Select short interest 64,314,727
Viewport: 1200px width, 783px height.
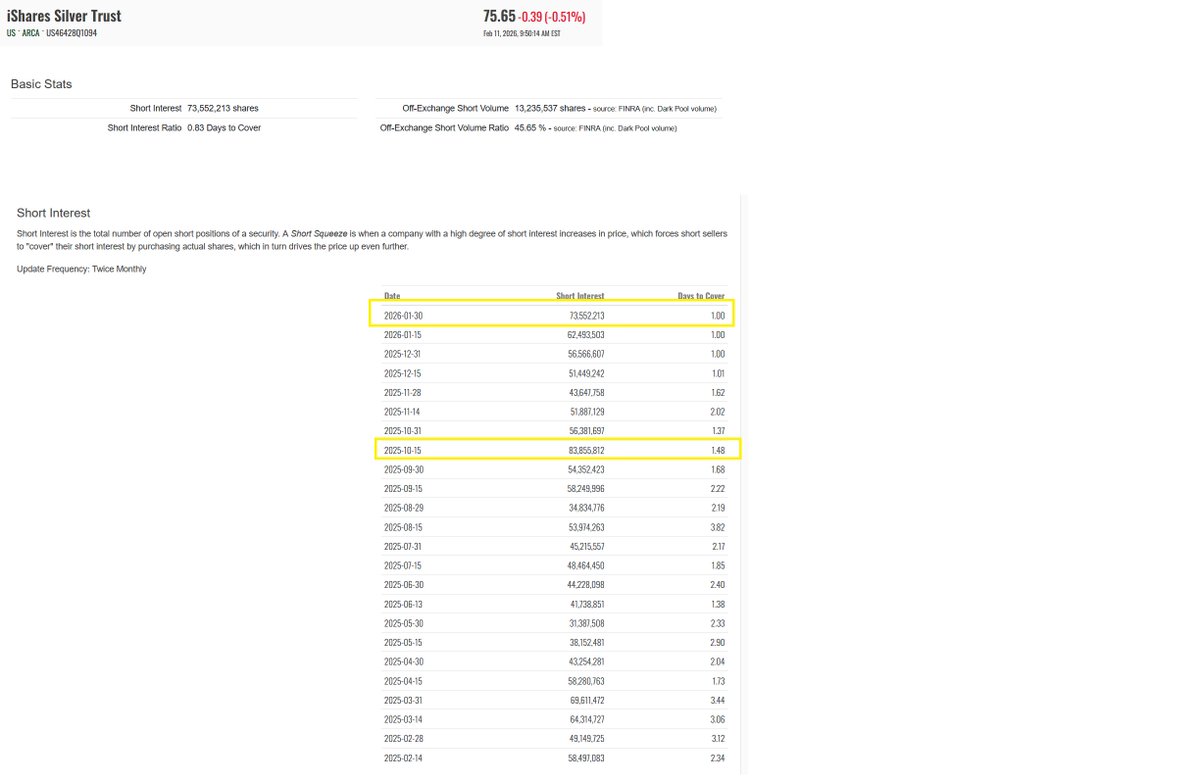pyautogui.click(x=585, y=720)
